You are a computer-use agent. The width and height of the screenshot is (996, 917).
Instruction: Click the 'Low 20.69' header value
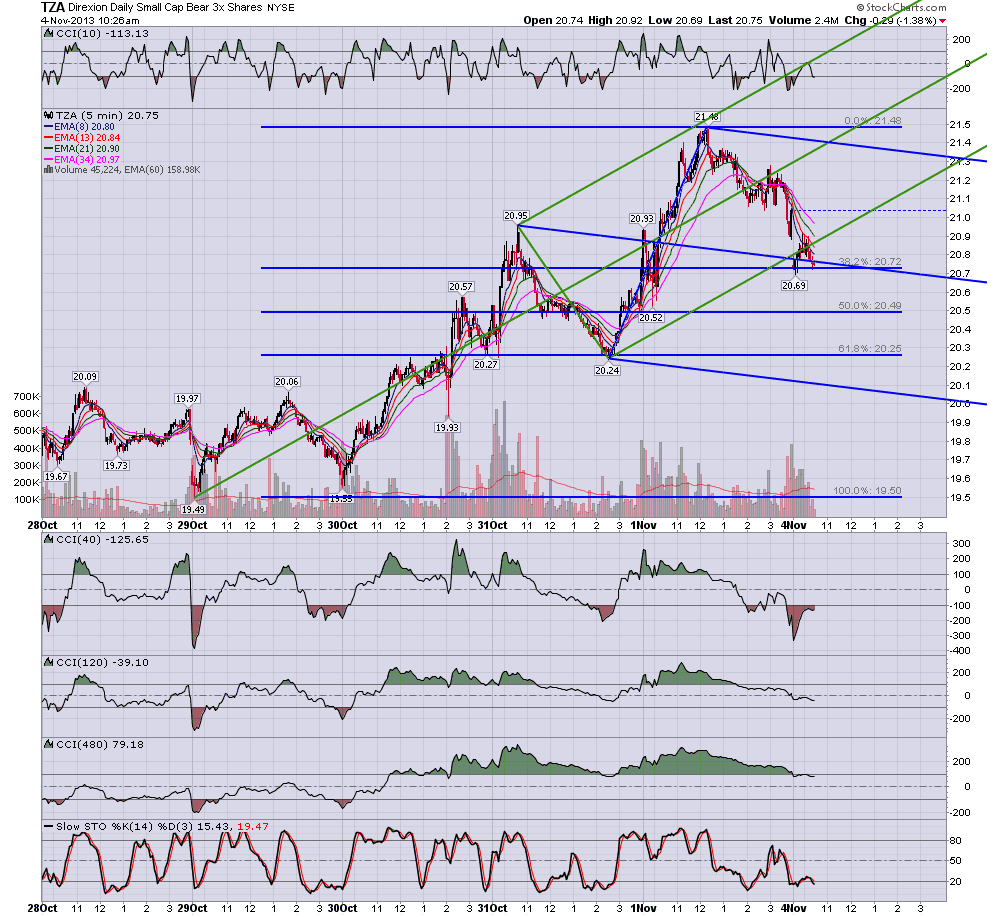[675, 20]
